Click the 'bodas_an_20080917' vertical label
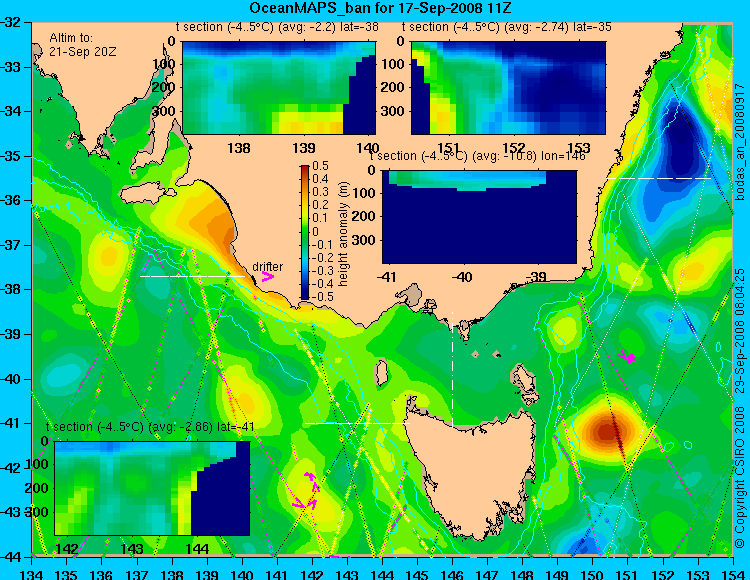Viewport: 750px width, 580px height. pyautogui.click(x=740, y=141)
